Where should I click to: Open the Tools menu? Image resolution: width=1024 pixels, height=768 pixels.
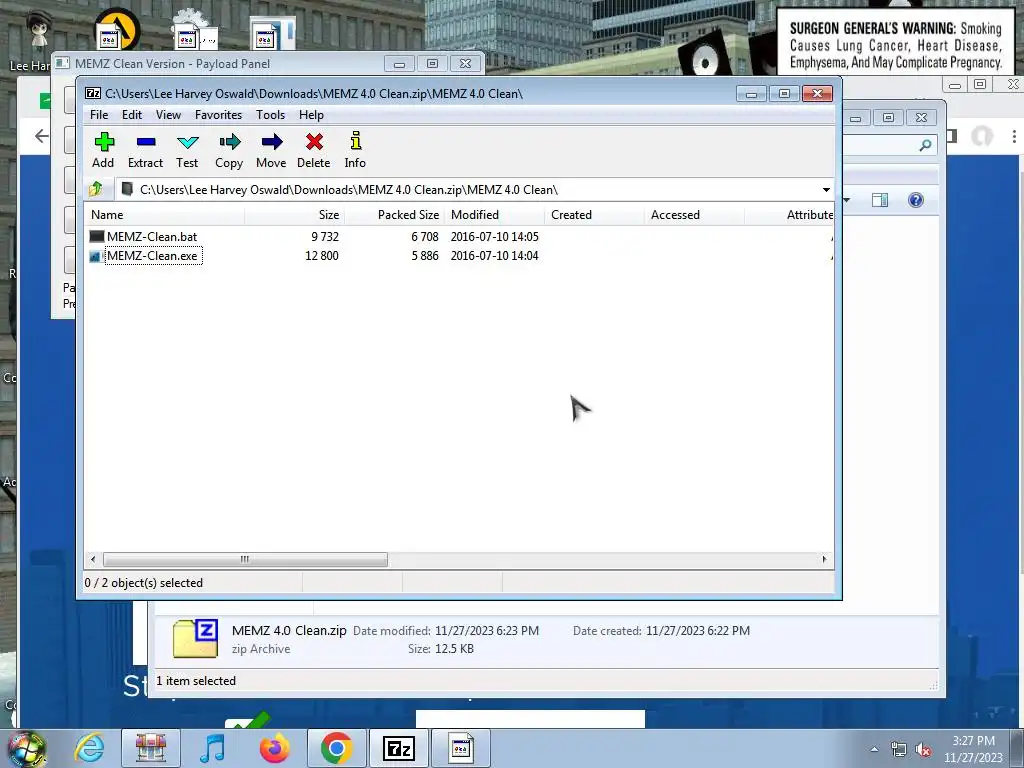pos(270,115)
